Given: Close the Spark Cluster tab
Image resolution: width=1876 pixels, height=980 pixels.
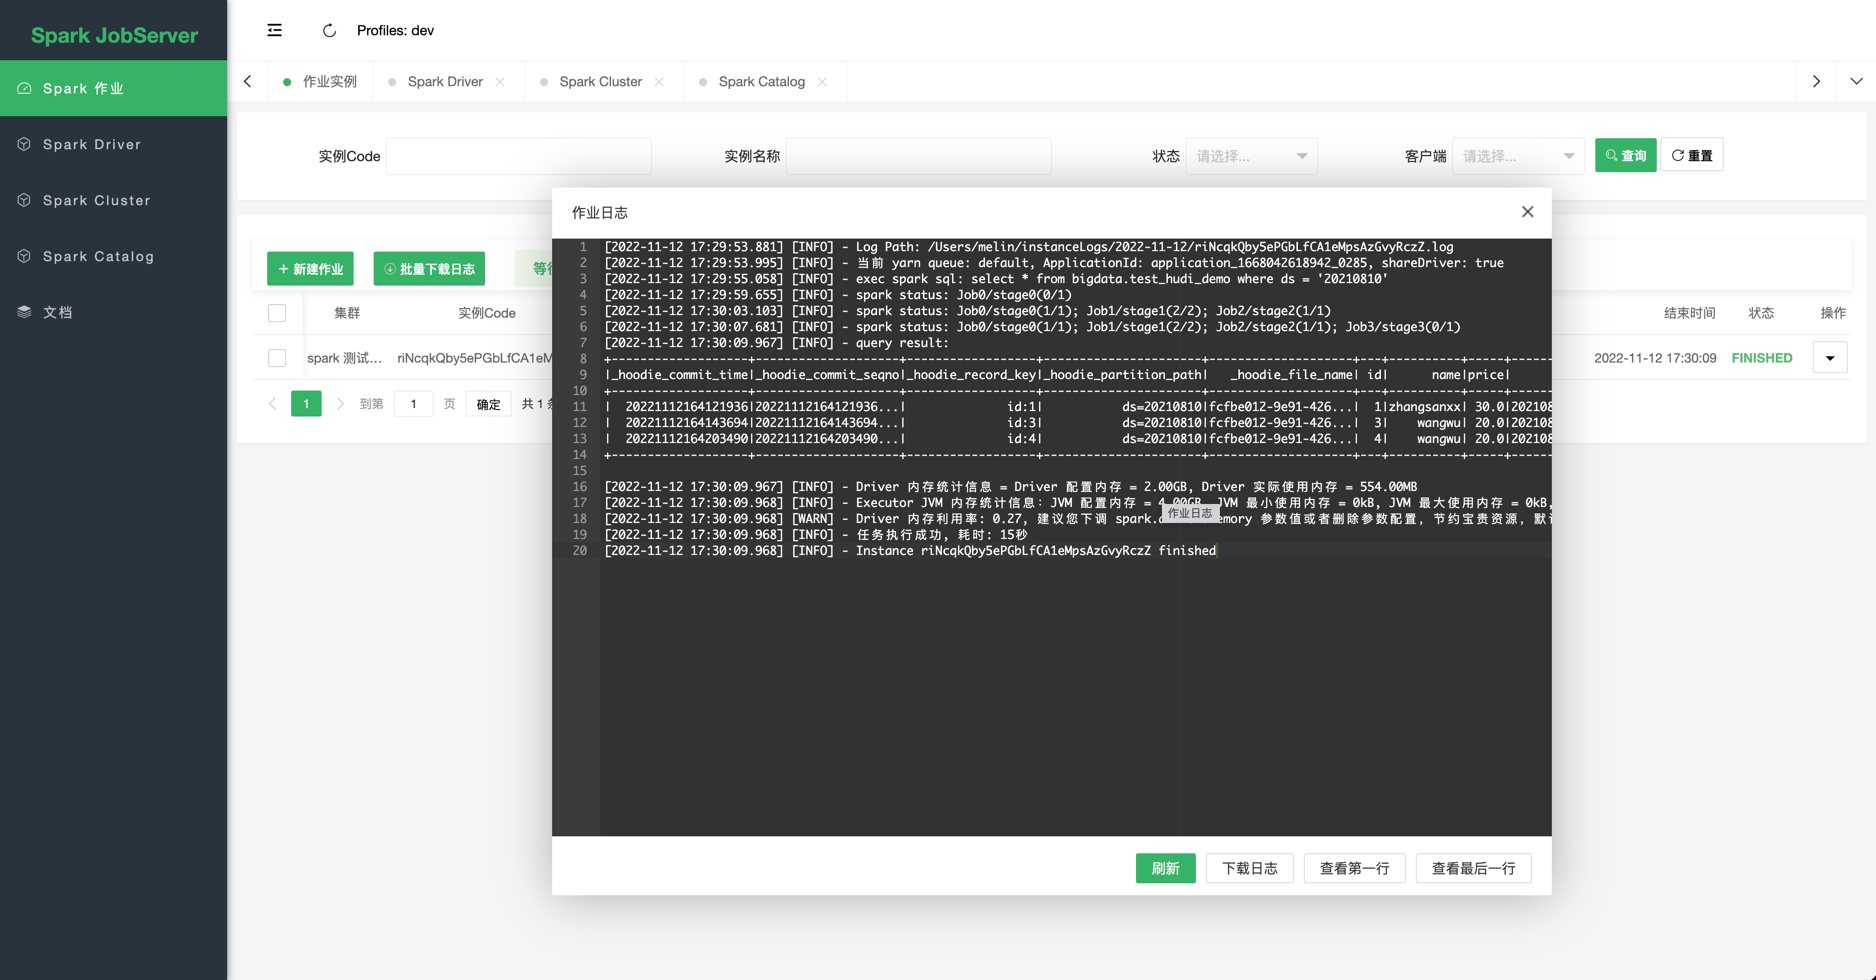Looking at the screenshot, I should [659, 82].
